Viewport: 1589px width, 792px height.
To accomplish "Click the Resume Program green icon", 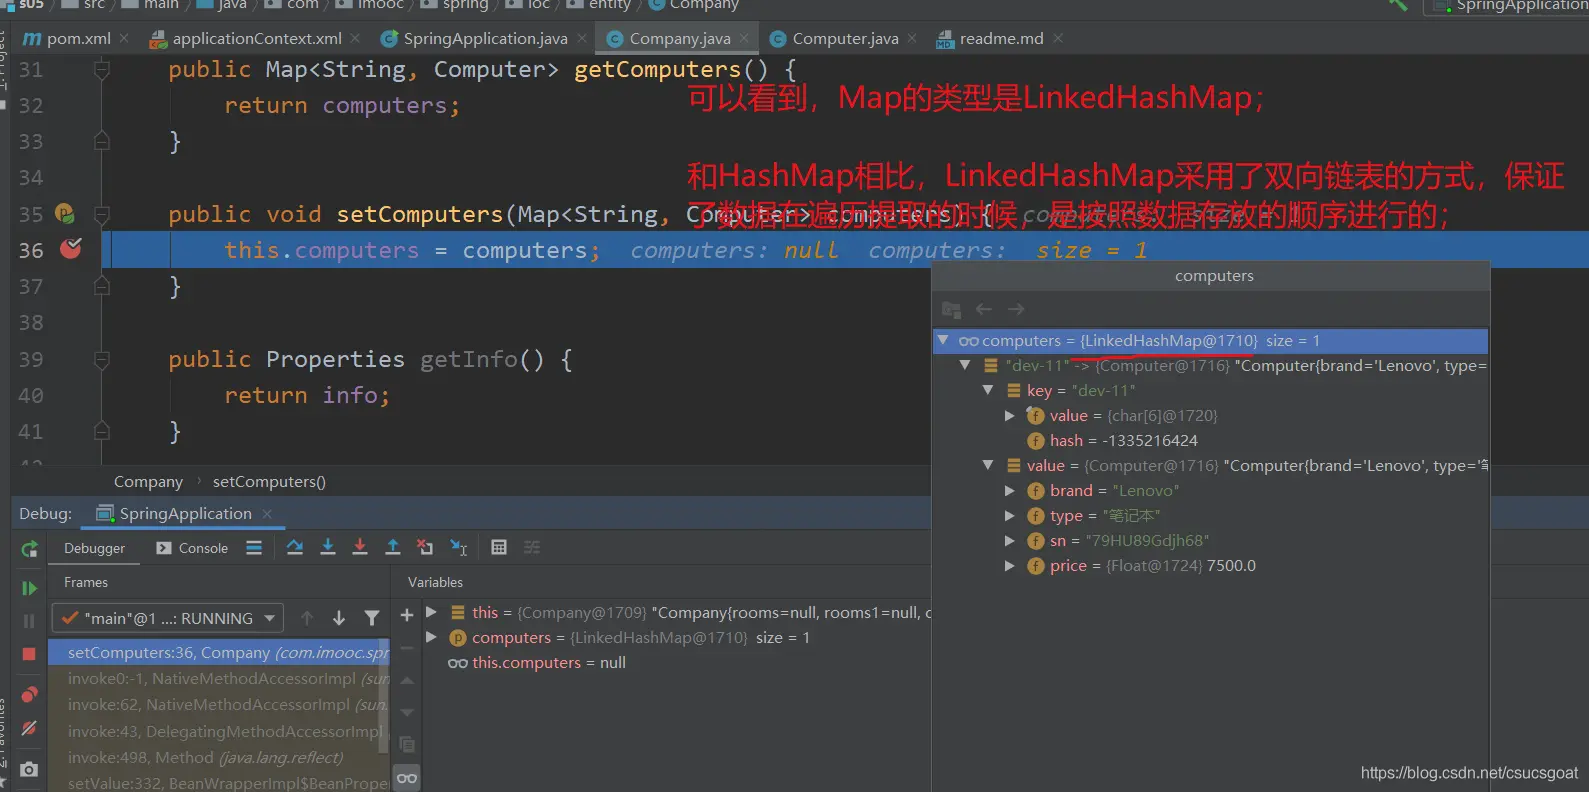I will pyautogui.click(x=29, y=588).
